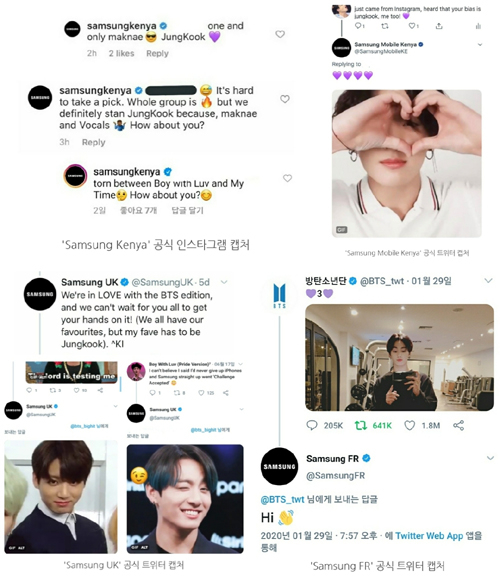
Task: Reply to the 2h samsungkenya comment
Action: (157, 54)
